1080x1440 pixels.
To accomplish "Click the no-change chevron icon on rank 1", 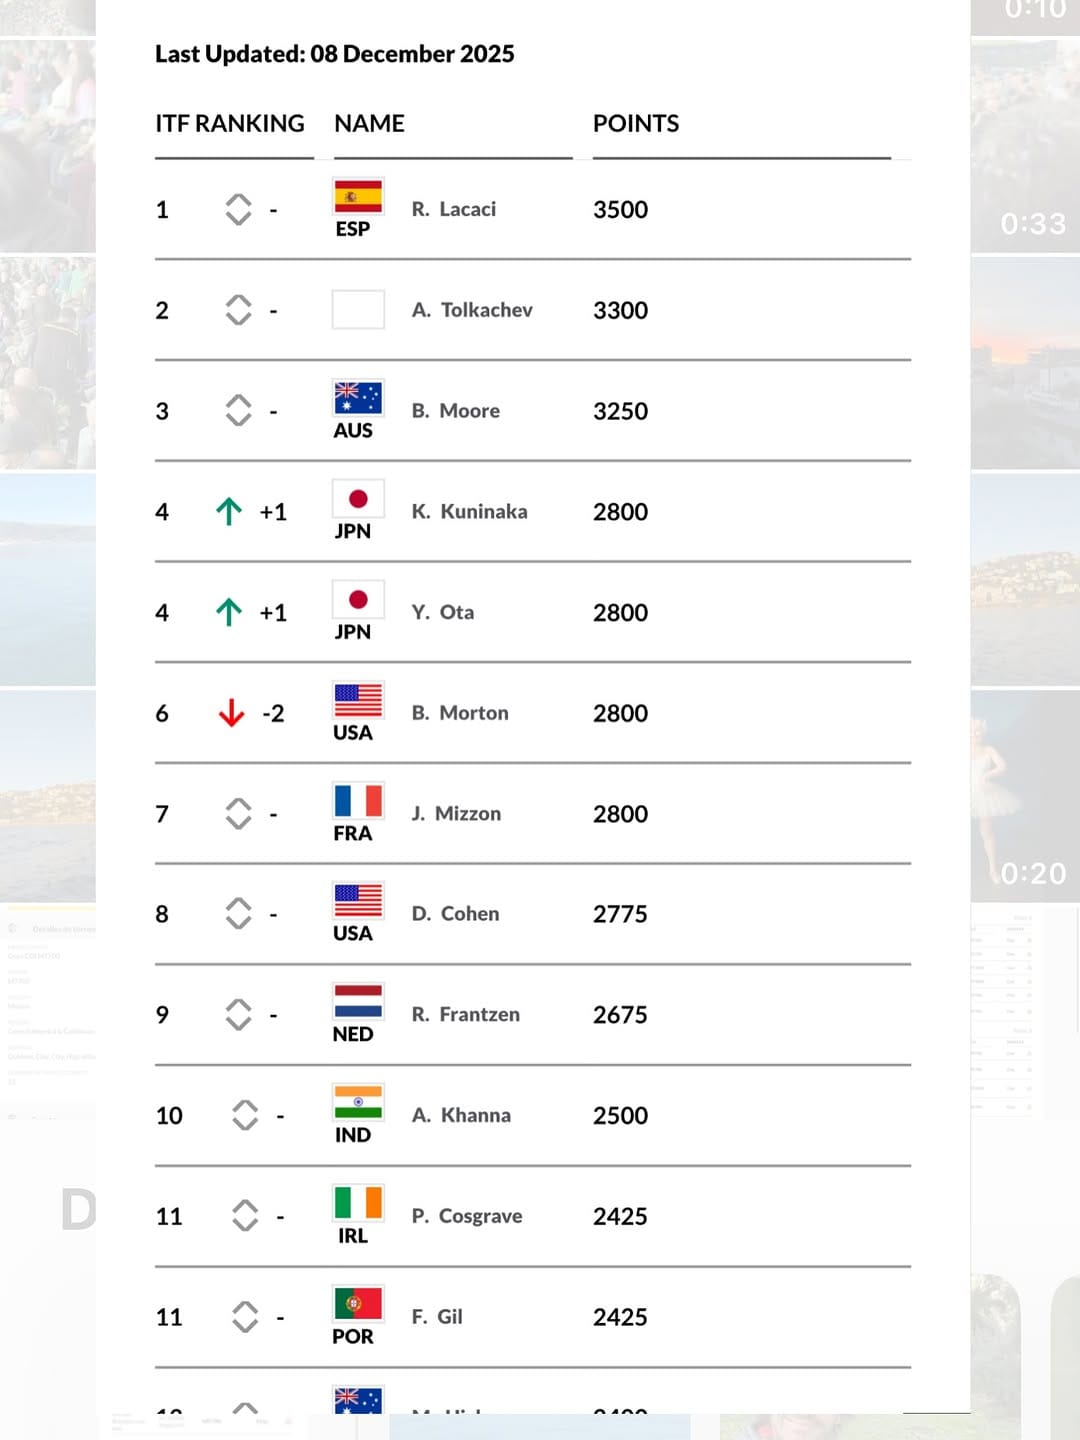I will click(x=238, y=209).
